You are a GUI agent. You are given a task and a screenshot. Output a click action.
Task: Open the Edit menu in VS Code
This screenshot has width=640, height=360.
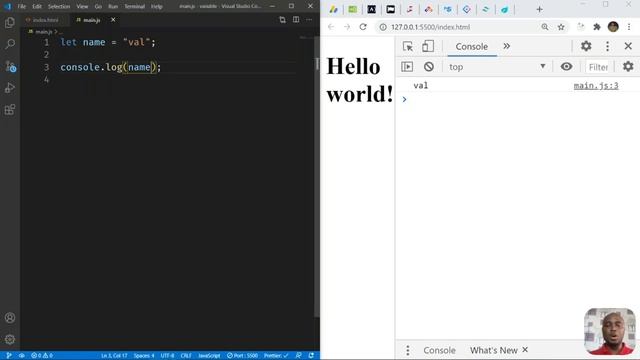pyautogui.click(x=37, y=7)
